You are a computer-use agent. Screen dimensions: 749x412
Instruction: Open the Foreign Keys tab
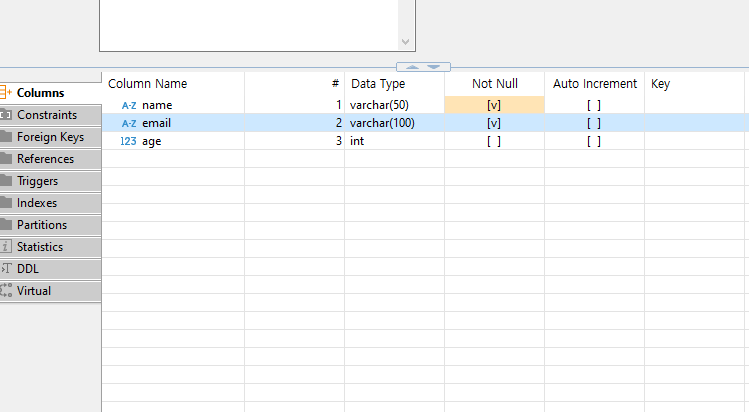click(x=50, y=137)
